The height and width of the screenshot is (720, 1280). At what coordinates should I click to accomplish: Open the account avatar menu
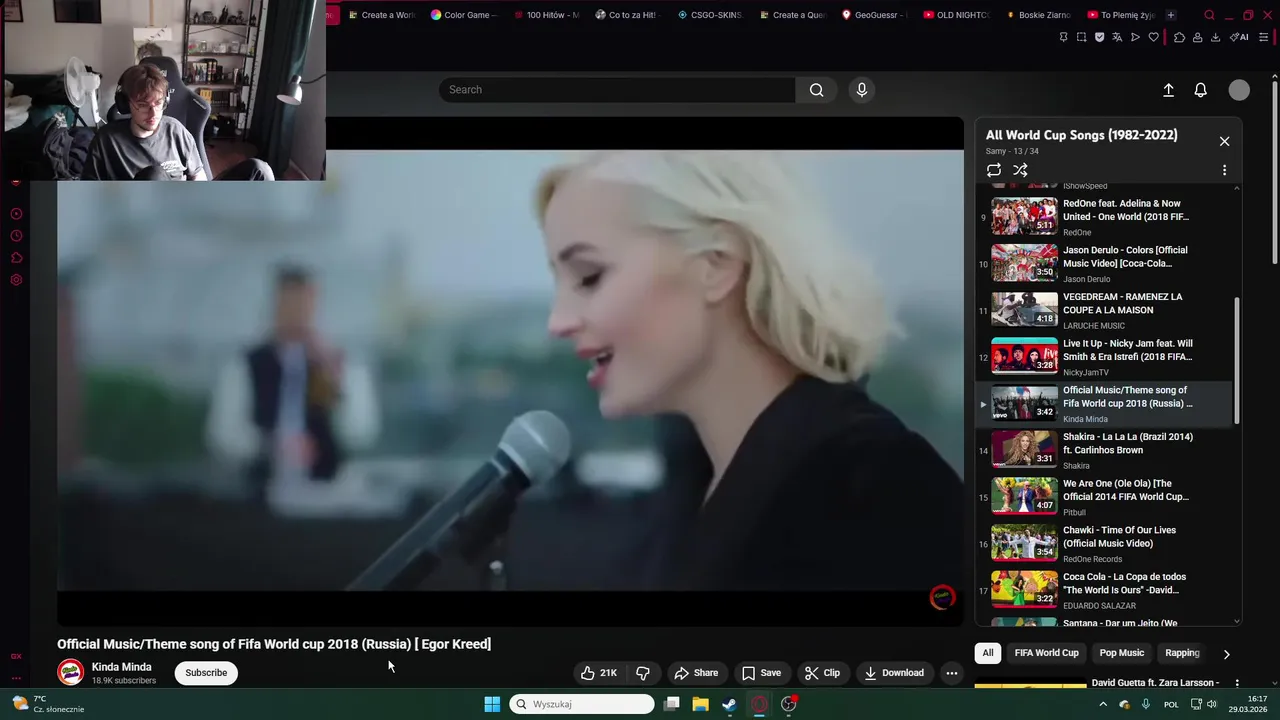(x=1239, y=90)
